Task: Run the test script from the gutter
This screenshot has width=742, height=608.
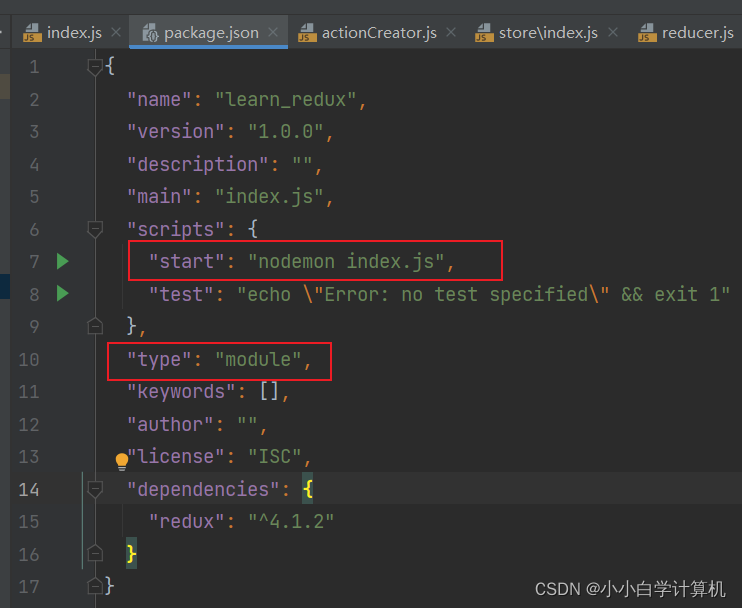Action: pos(62,293)
